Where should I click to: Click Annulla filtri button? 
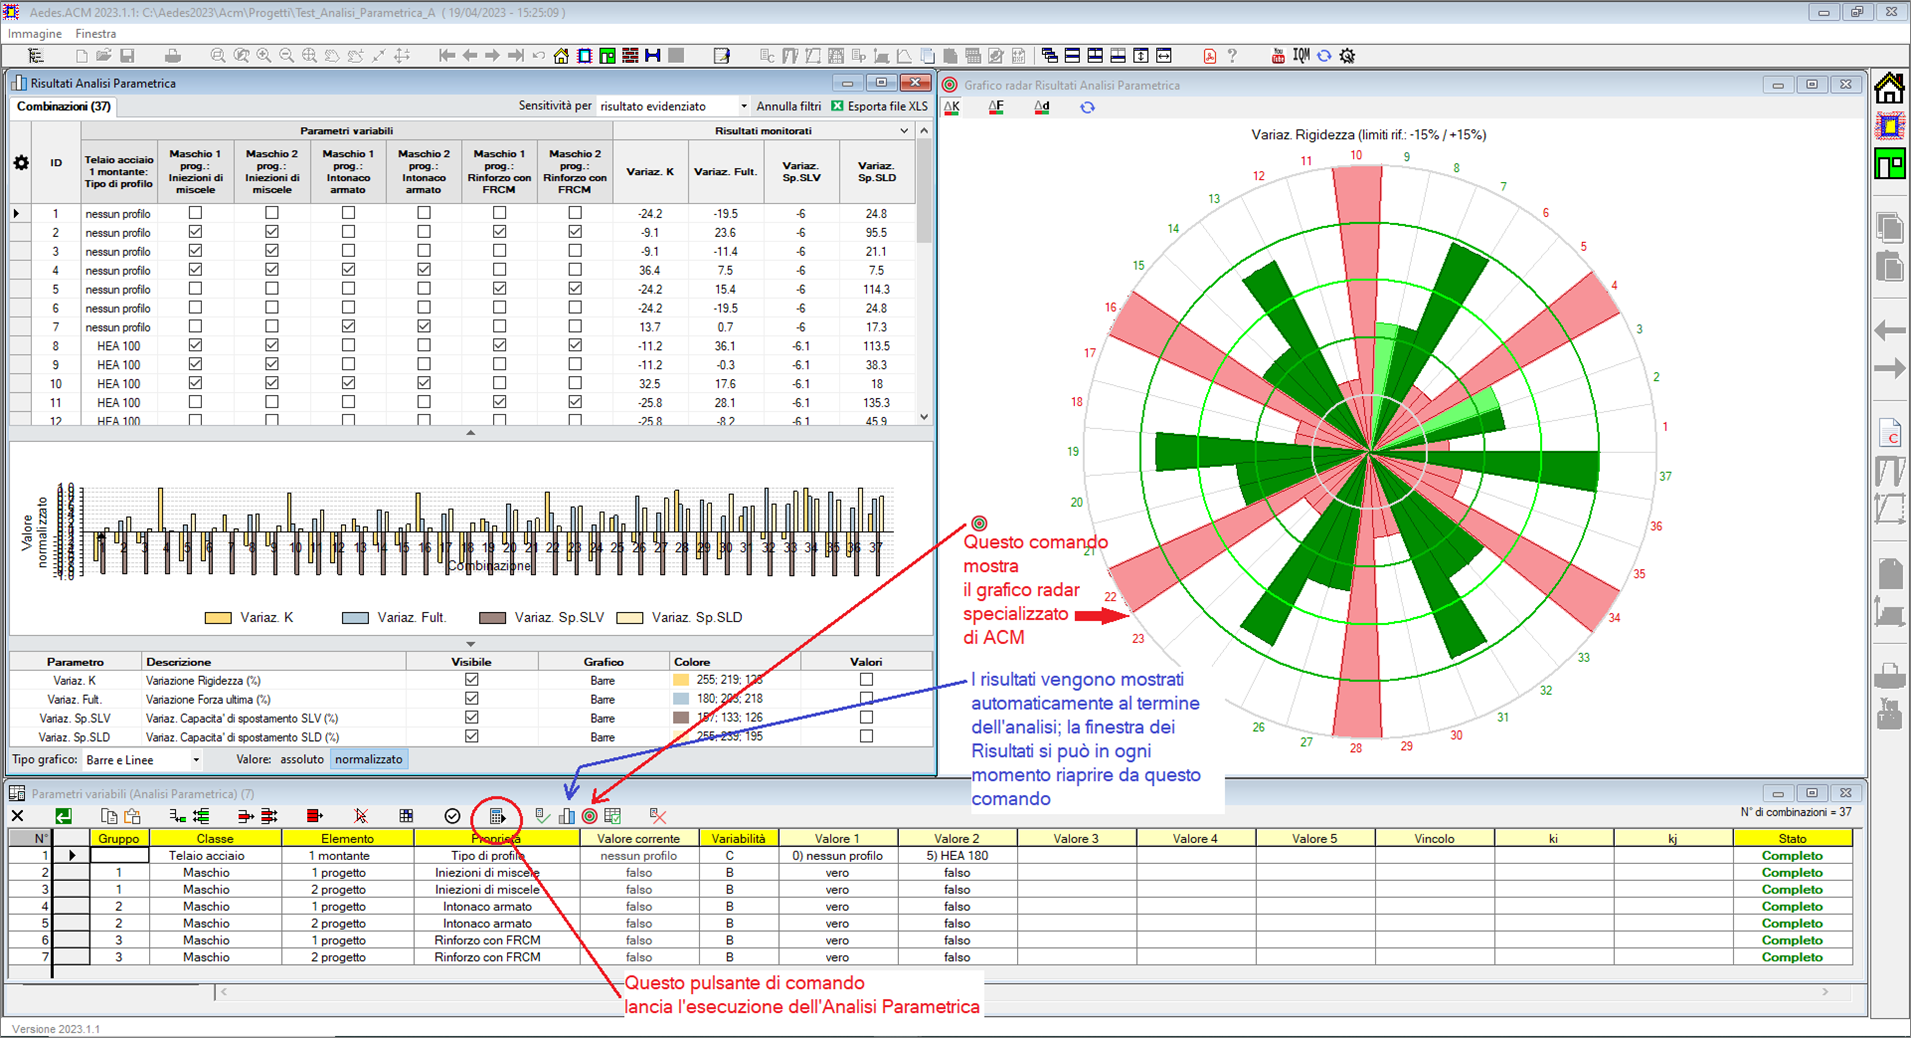(x=788, y=106)
